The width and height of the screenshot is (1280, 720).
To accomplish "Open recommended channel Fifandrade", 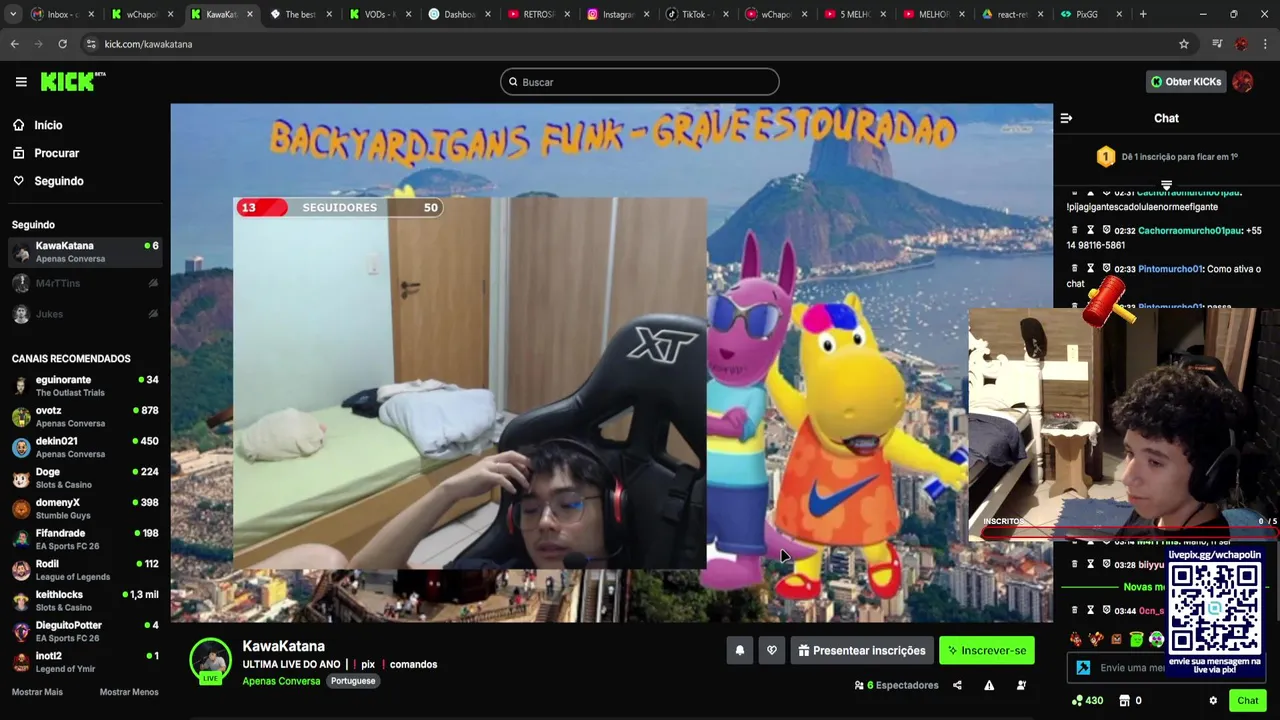I will click(85, 540).
